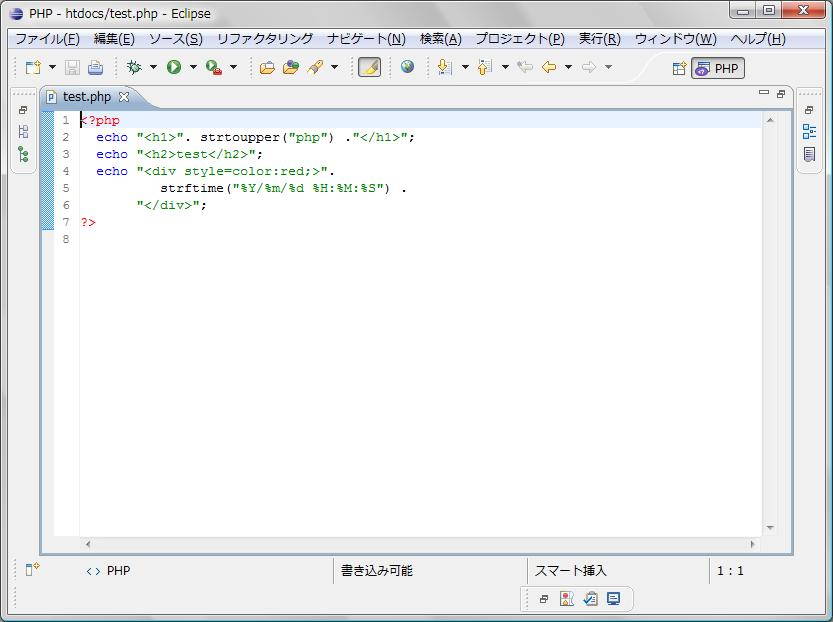Restore the minimized view in the left sidebar
Image resolution: width=833 pixels, height=622 pixels.
[x=24, y=110]
